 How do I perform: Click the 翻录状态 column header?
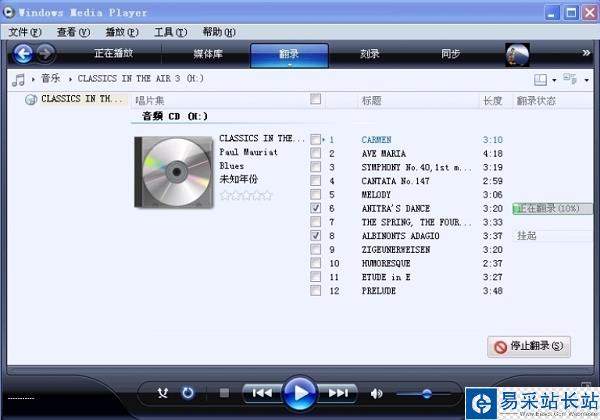tap(536, 101)
